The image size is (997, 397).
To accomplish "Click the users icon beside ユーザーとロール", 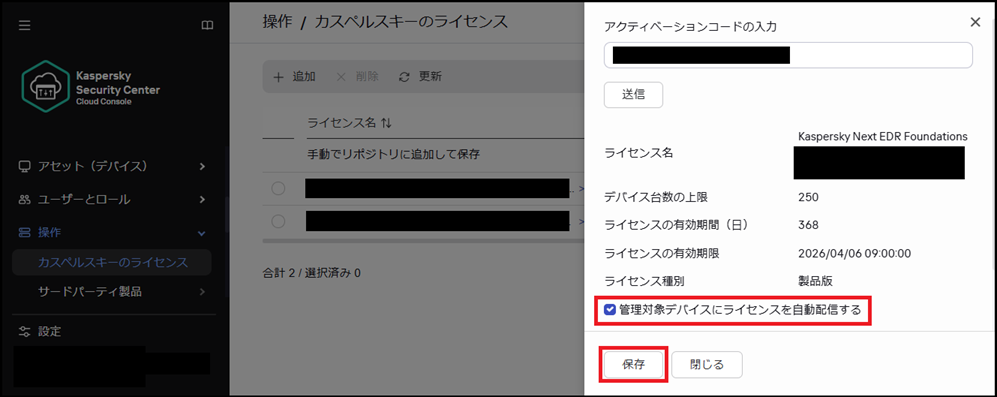I will [x=25, y=200].
